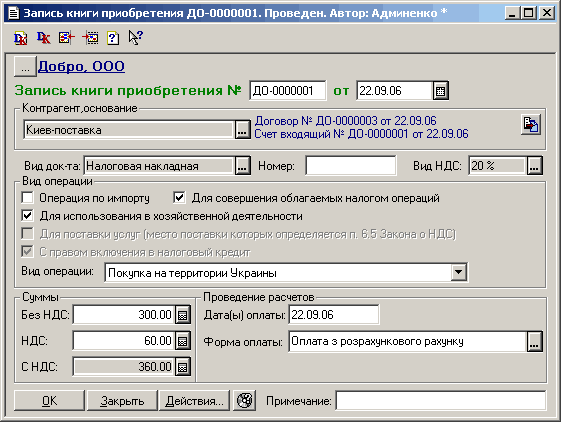Open document type selection ellipsis button
The height and width of the screenshot is (422, 561).
(242, 166)
